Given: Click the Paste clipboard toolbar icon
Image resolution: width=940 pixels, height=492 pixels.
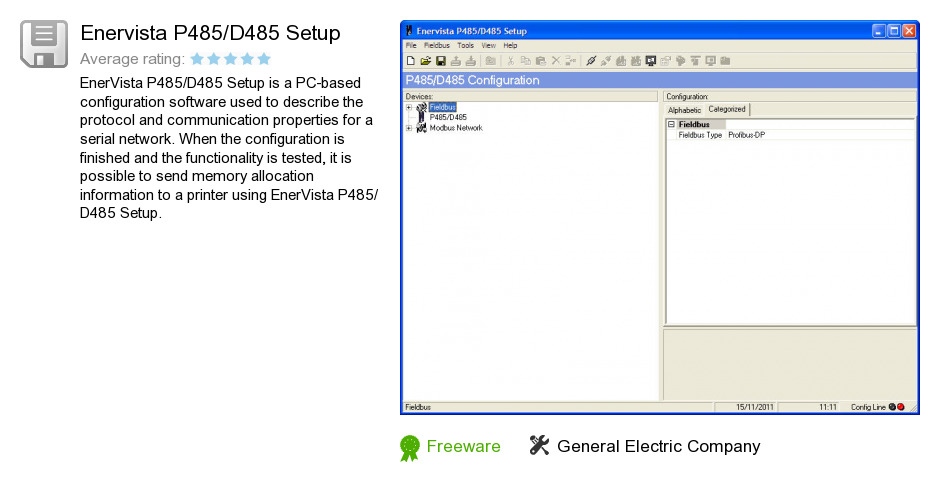Looking at the screenshot, I should [541, 61].
